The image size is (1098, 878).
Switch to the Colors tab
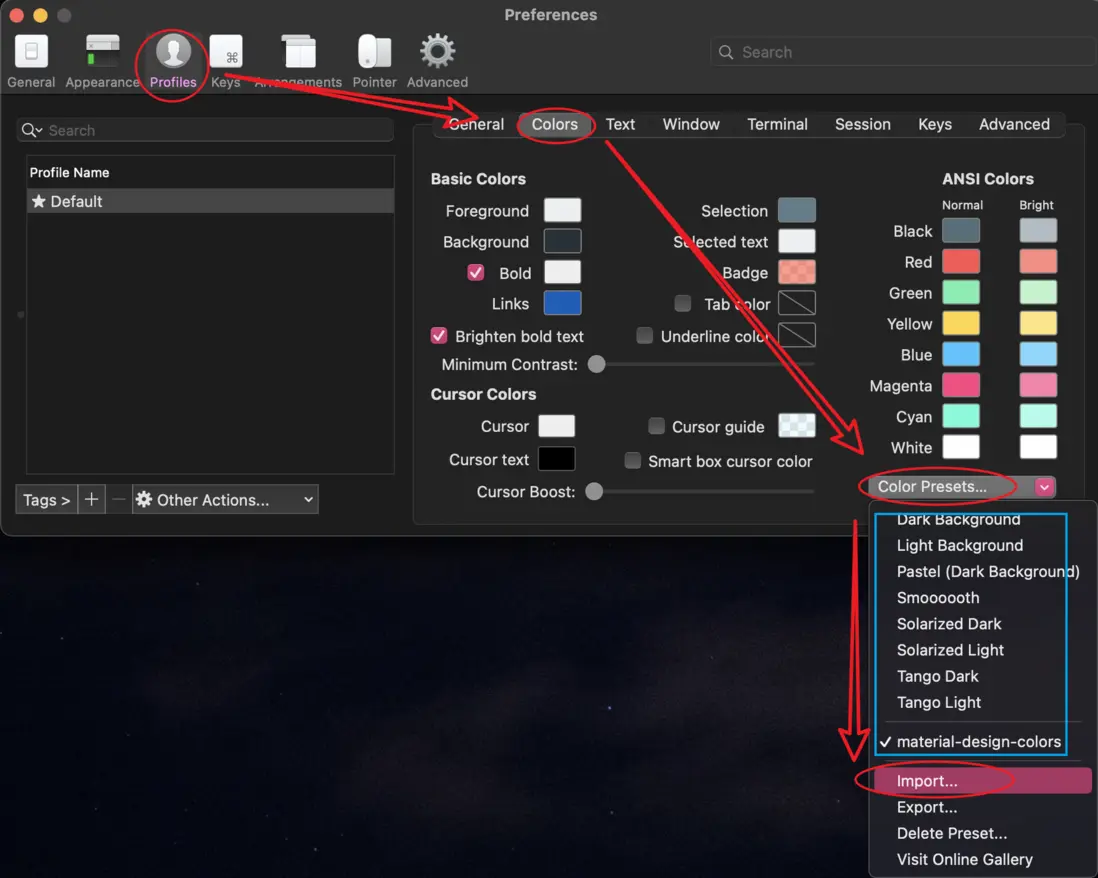coord(555,124)
